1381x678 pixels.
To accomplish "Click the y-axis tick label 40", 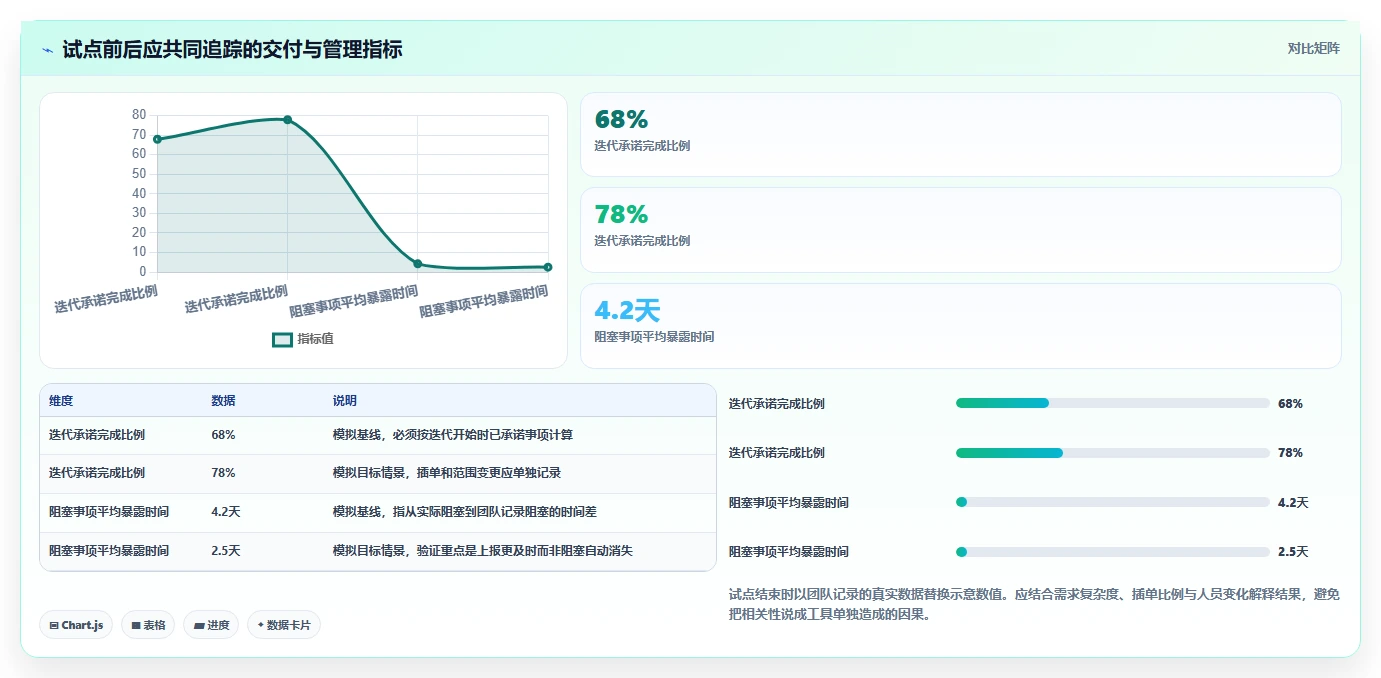I will (139, 193).
